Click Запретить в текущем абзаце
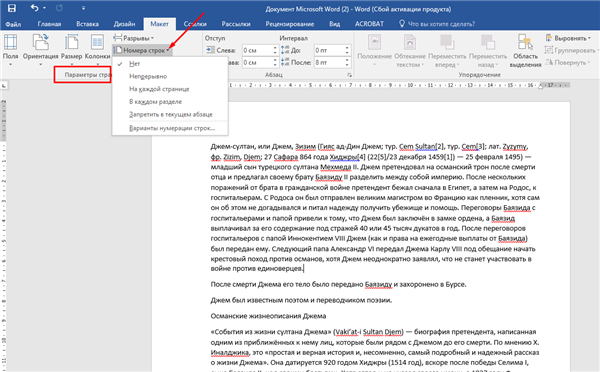This screenshot has width=600, height=372. pyautogui.click(x=170, y=114)
